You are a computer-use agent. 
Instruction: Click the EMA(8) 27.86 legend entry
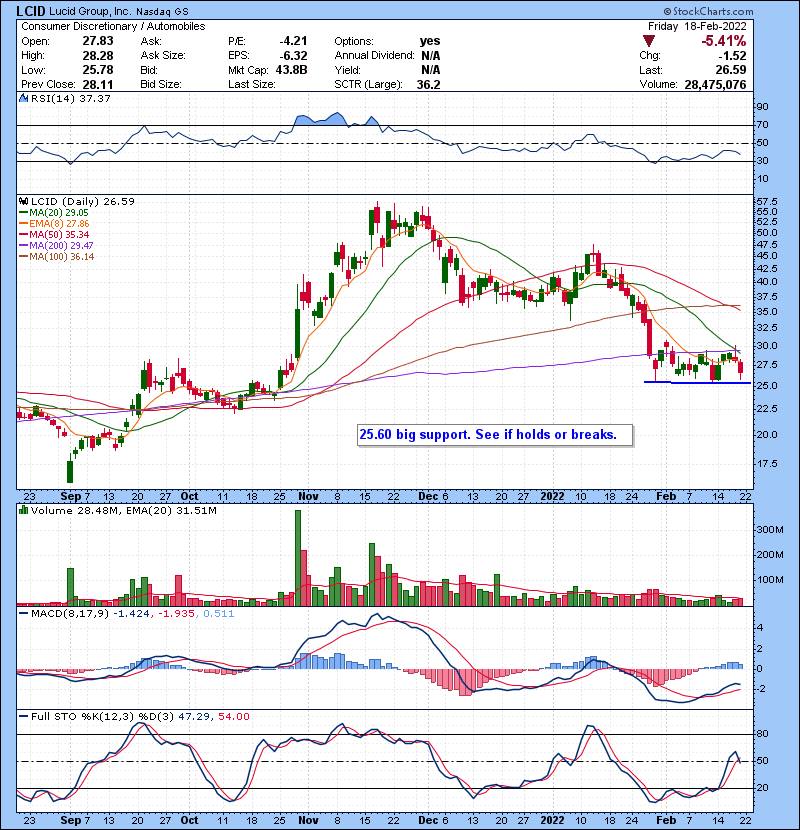click(x=54, y=223)
